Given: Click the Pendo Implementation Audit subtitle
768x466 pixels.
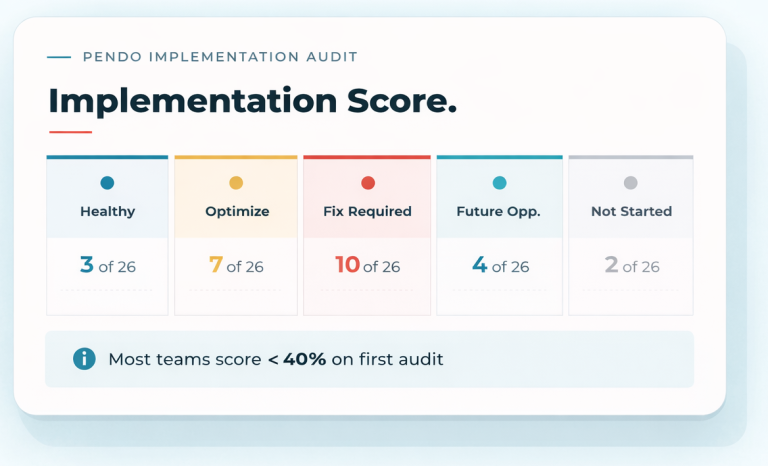Looking at the screenshot, I should coord(220,57).
